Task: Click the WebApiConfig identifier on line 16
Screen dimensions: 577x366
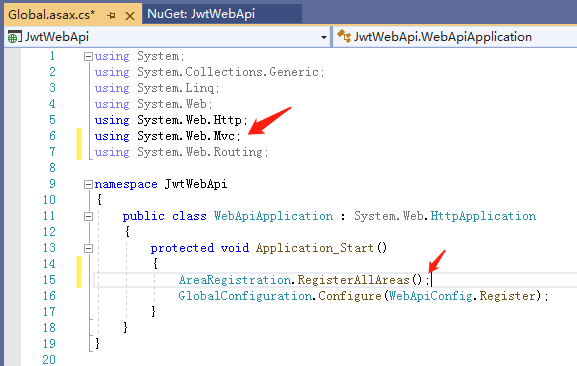Action: pos(431,296)
